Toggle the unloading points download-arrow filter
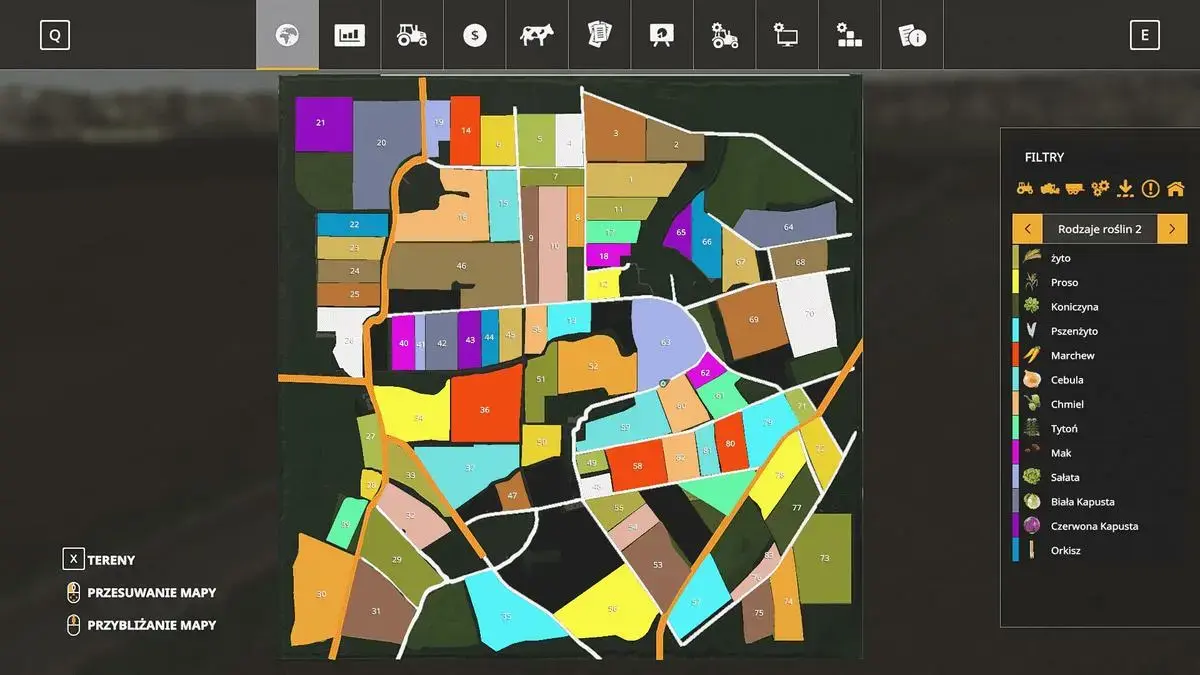This screenshot has width=1200, height=675. click(1125, 188)
